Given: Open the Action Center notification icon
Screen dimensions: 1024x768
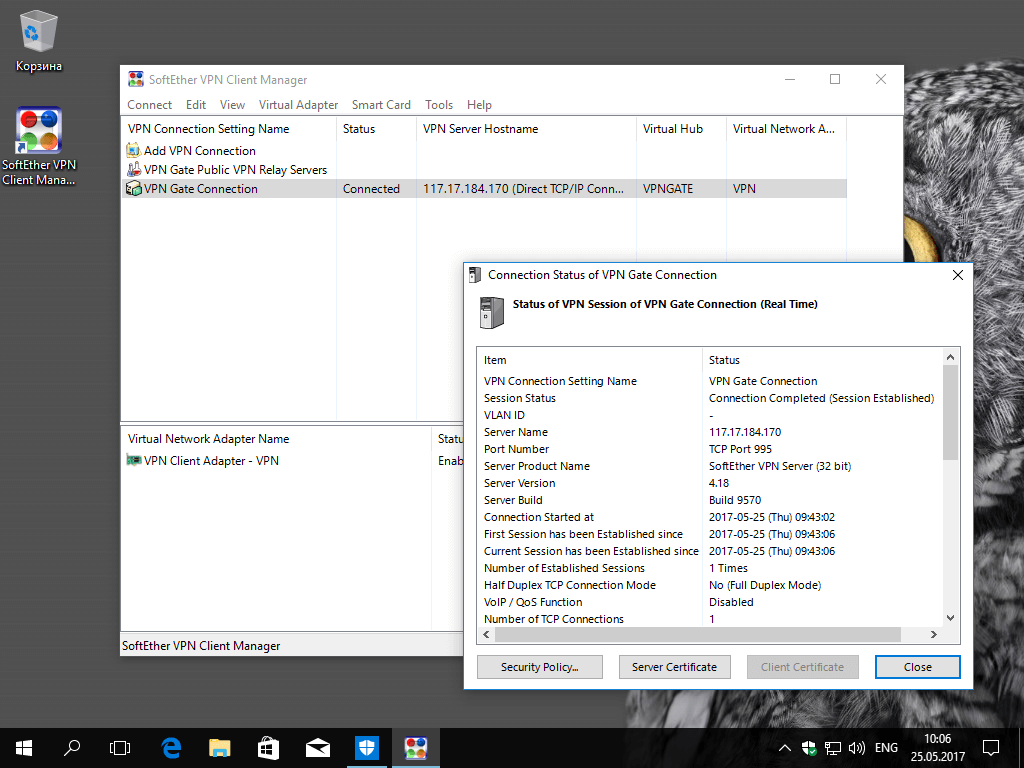Looking at the screenshot, I should click(991, 748).
